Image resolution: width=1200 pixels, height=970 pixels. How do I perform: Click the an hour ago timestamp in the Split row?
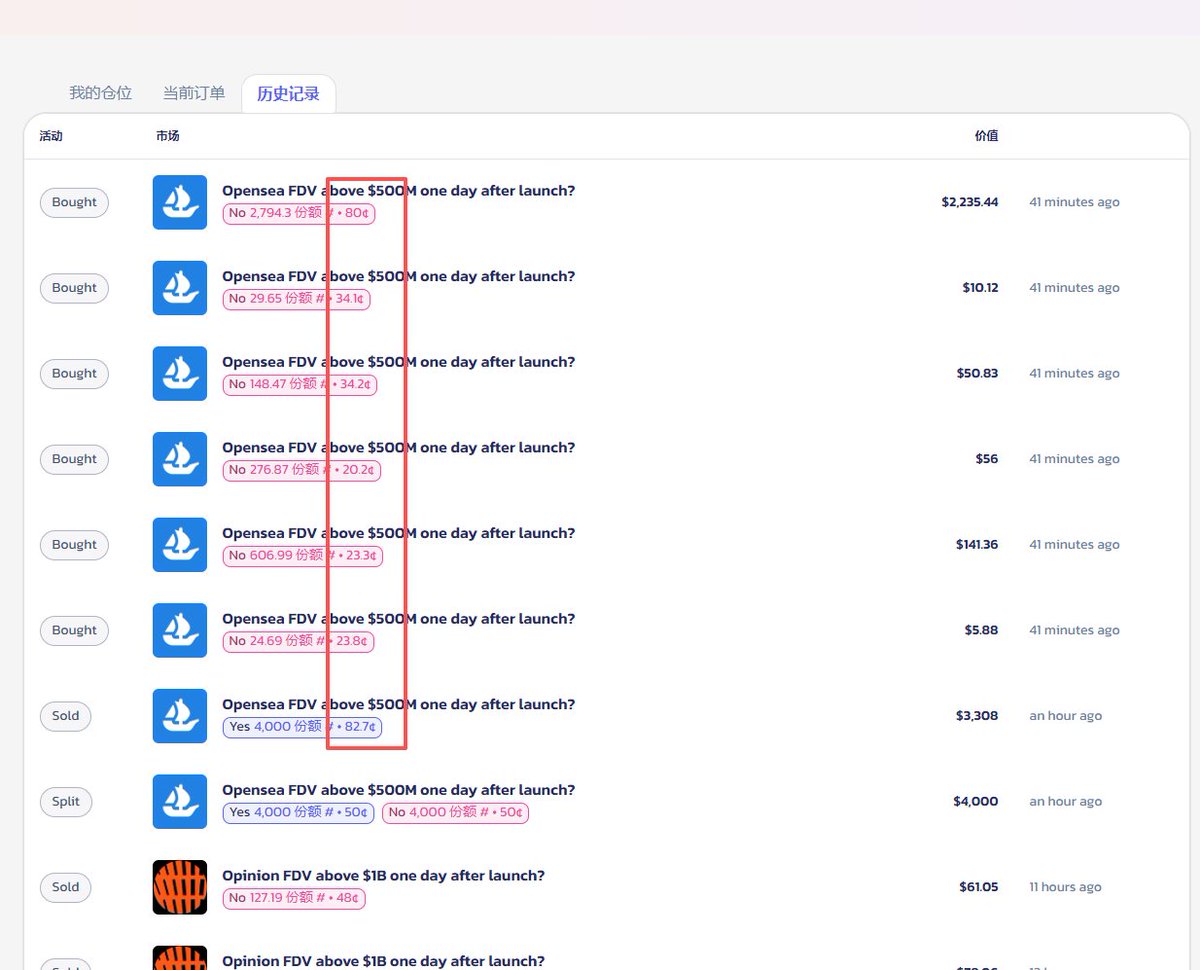click(1065, 802)
